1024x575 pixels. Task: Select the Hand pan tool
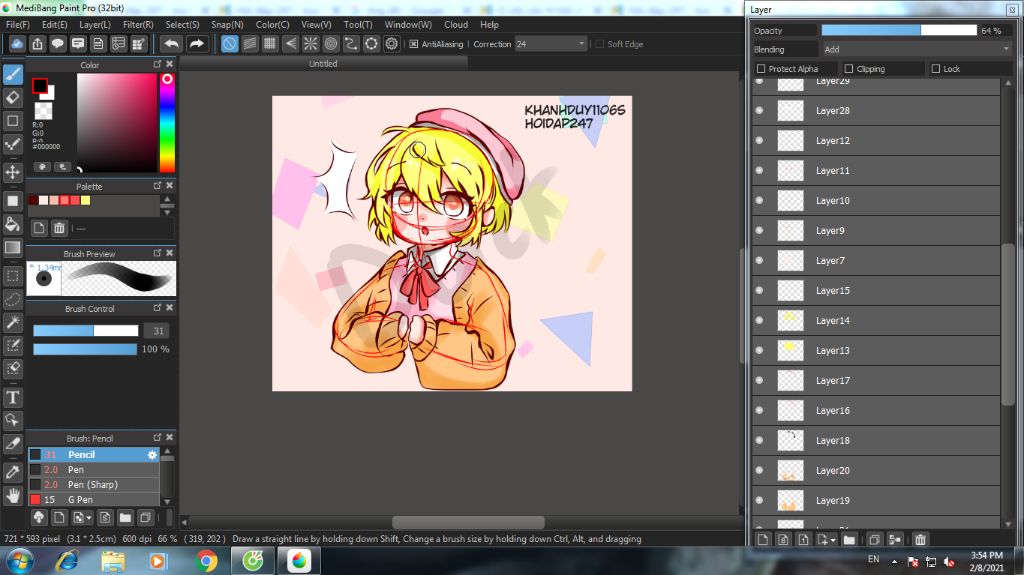(x=13, y=495)
